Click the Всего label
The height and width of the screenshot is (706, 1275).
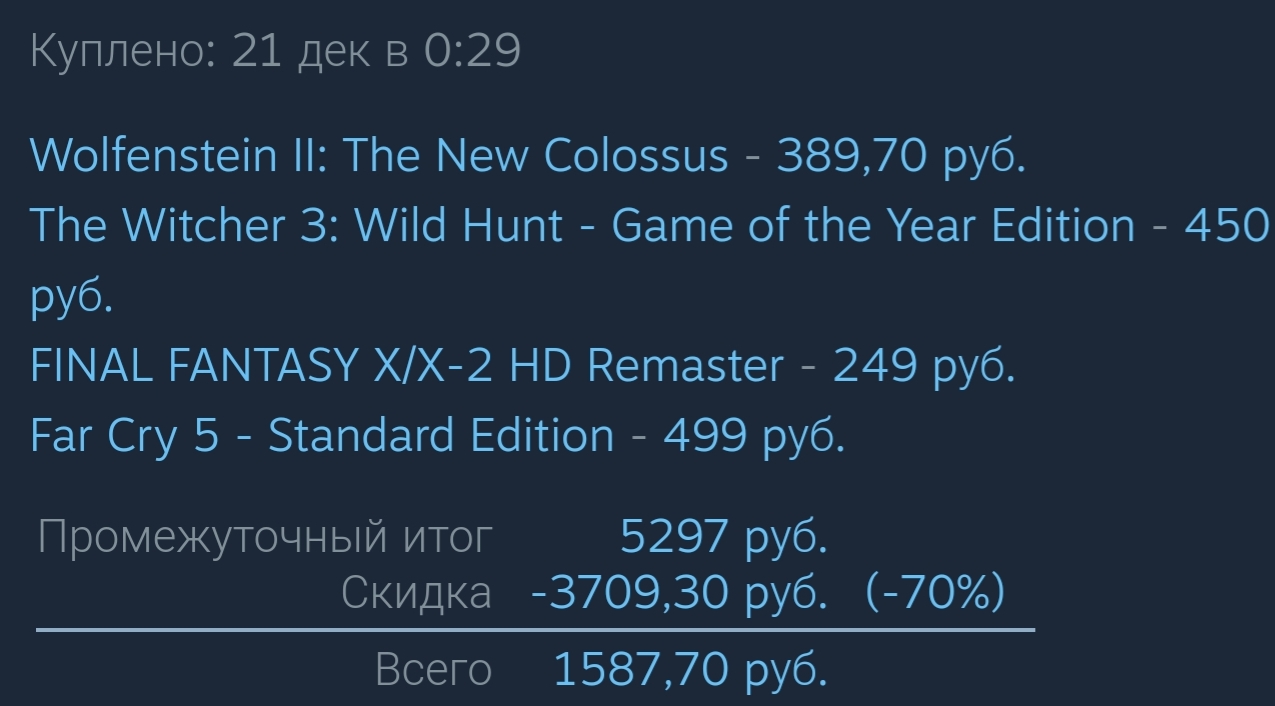433,670
